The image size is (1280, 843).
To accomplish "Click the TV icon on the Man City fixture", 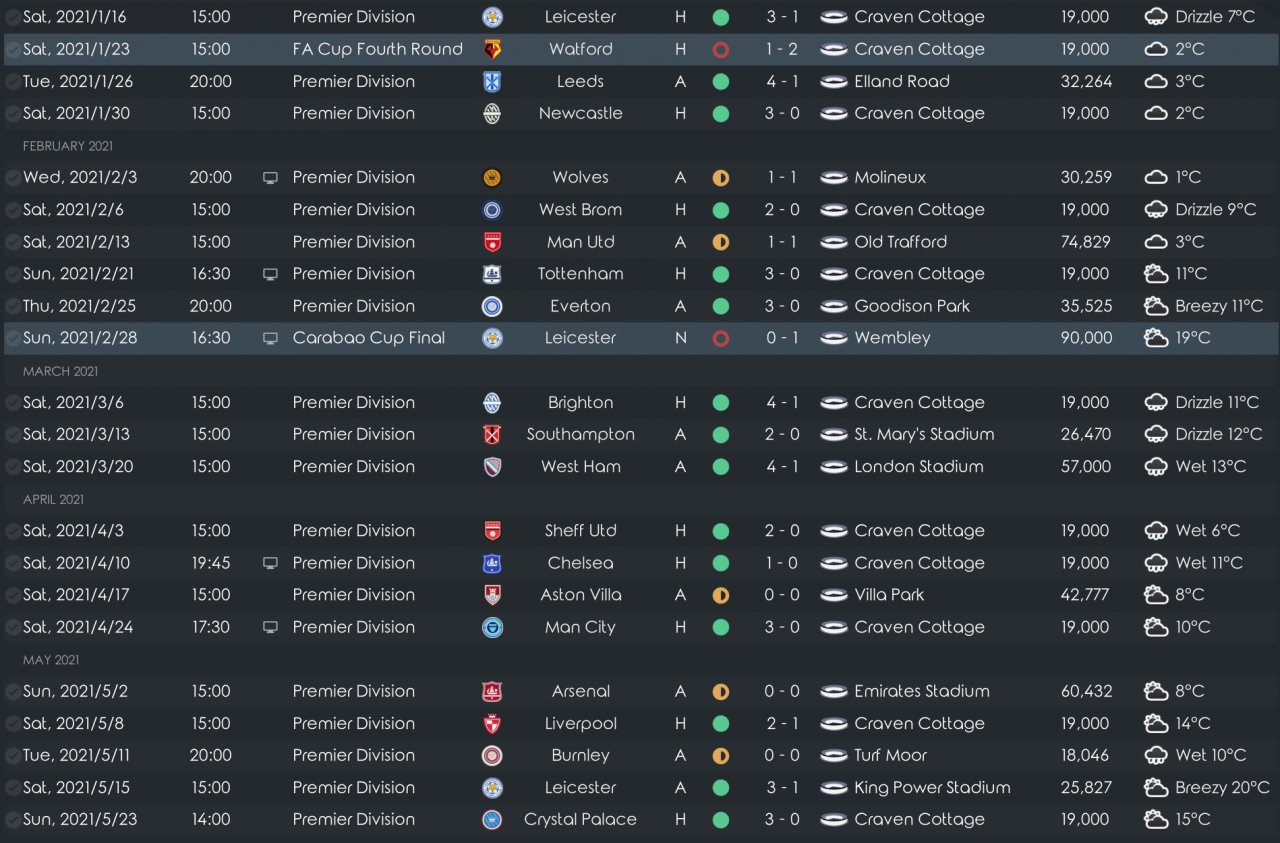I will (270, 627).
